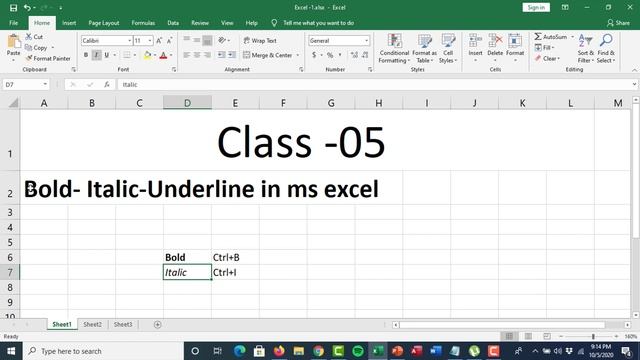The height and width of the screenshot is (360, 640).
Task: Click the Borders icon
Action: coord(127,55)
